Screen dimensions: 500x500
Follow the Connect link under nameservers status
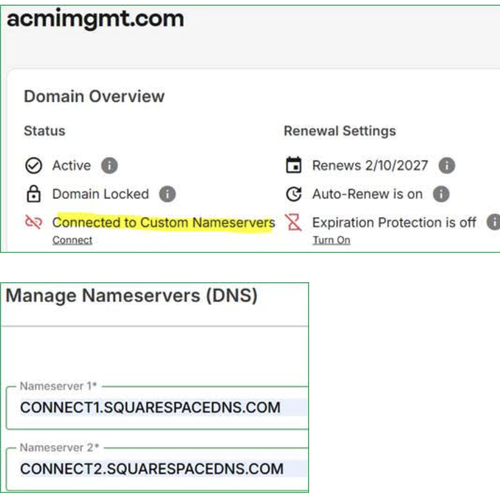(72, 240)
